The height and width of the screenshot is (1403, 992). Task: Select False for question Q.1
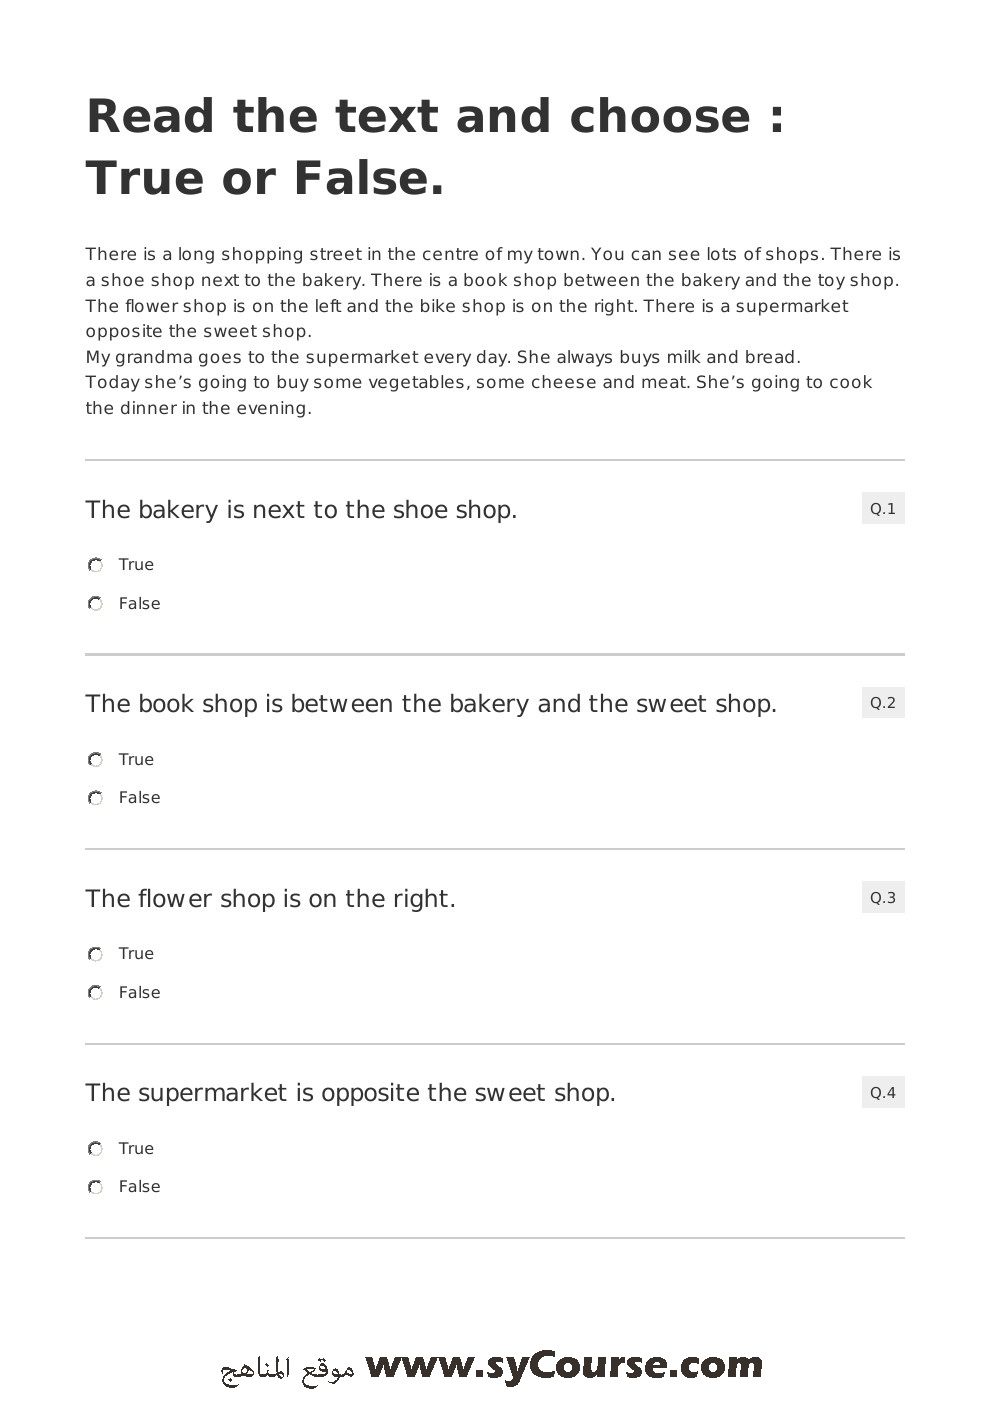tap(95, 604)
